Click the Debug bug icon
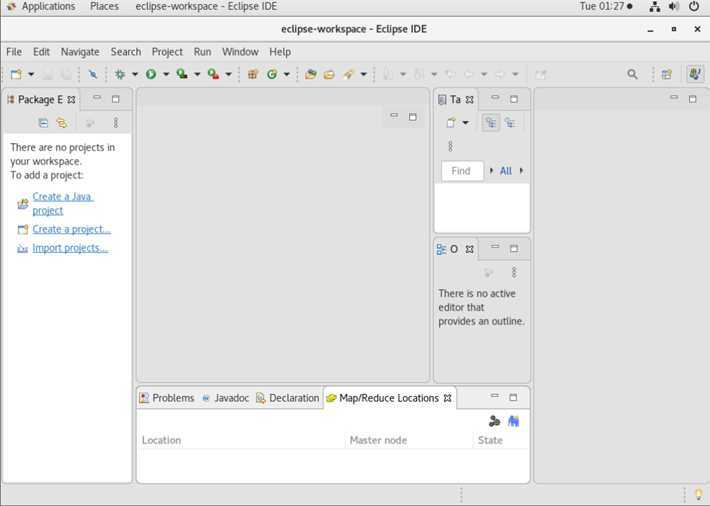The image size is (710, 506). point(120,74)
